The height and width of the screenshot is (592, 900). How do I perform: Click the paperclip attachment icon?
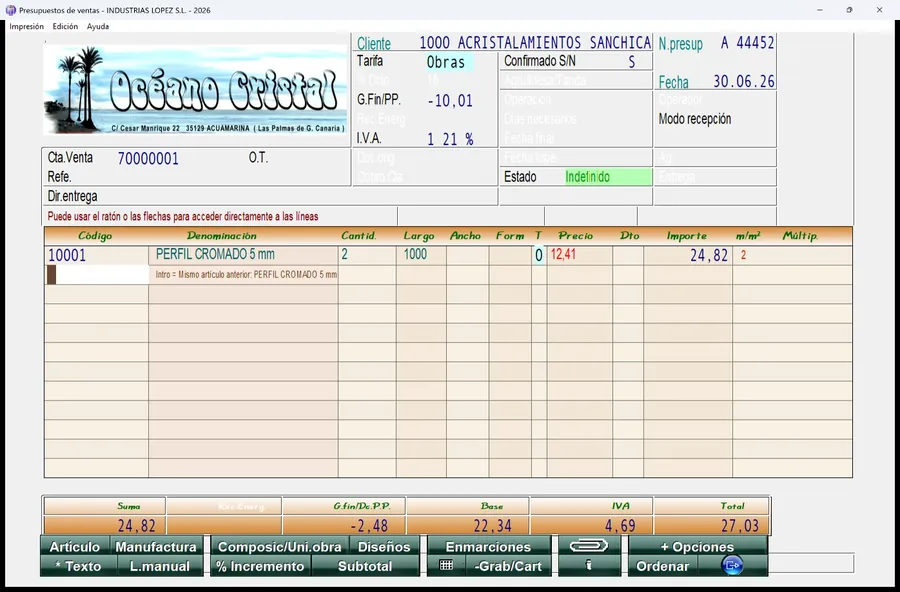588,545
